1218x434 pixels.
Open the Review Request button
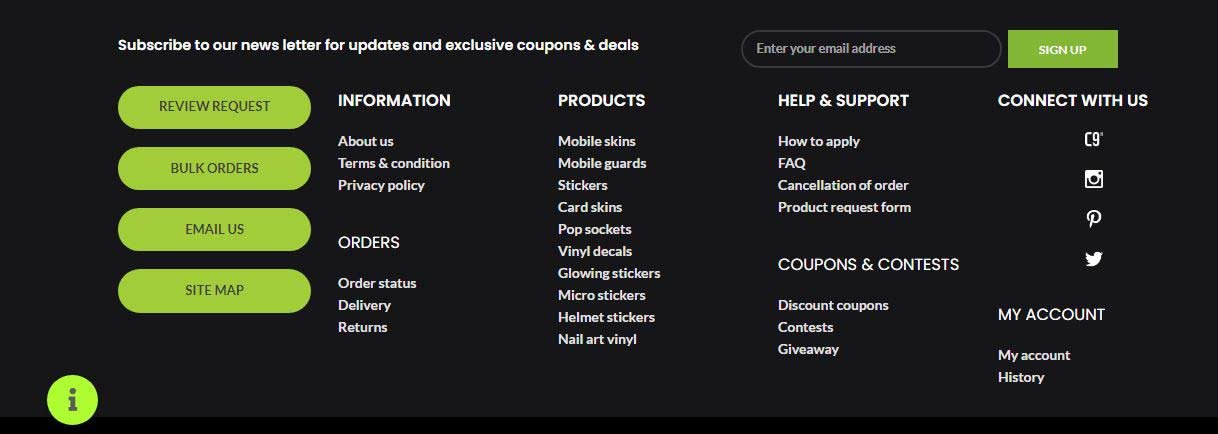214,107
